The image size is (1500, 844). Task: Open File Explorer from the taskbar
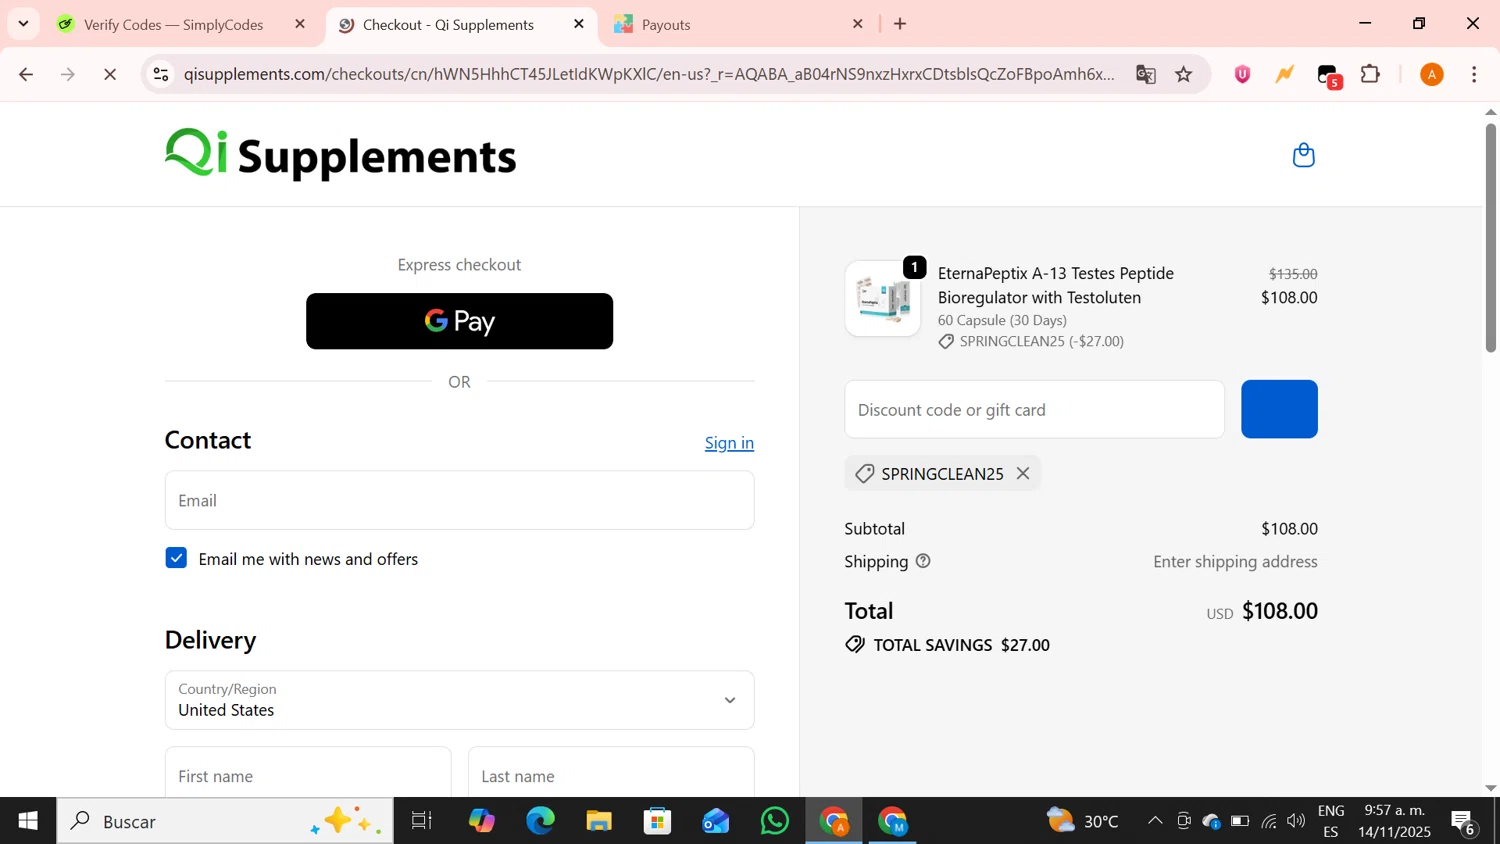click(x=599, y=821)
